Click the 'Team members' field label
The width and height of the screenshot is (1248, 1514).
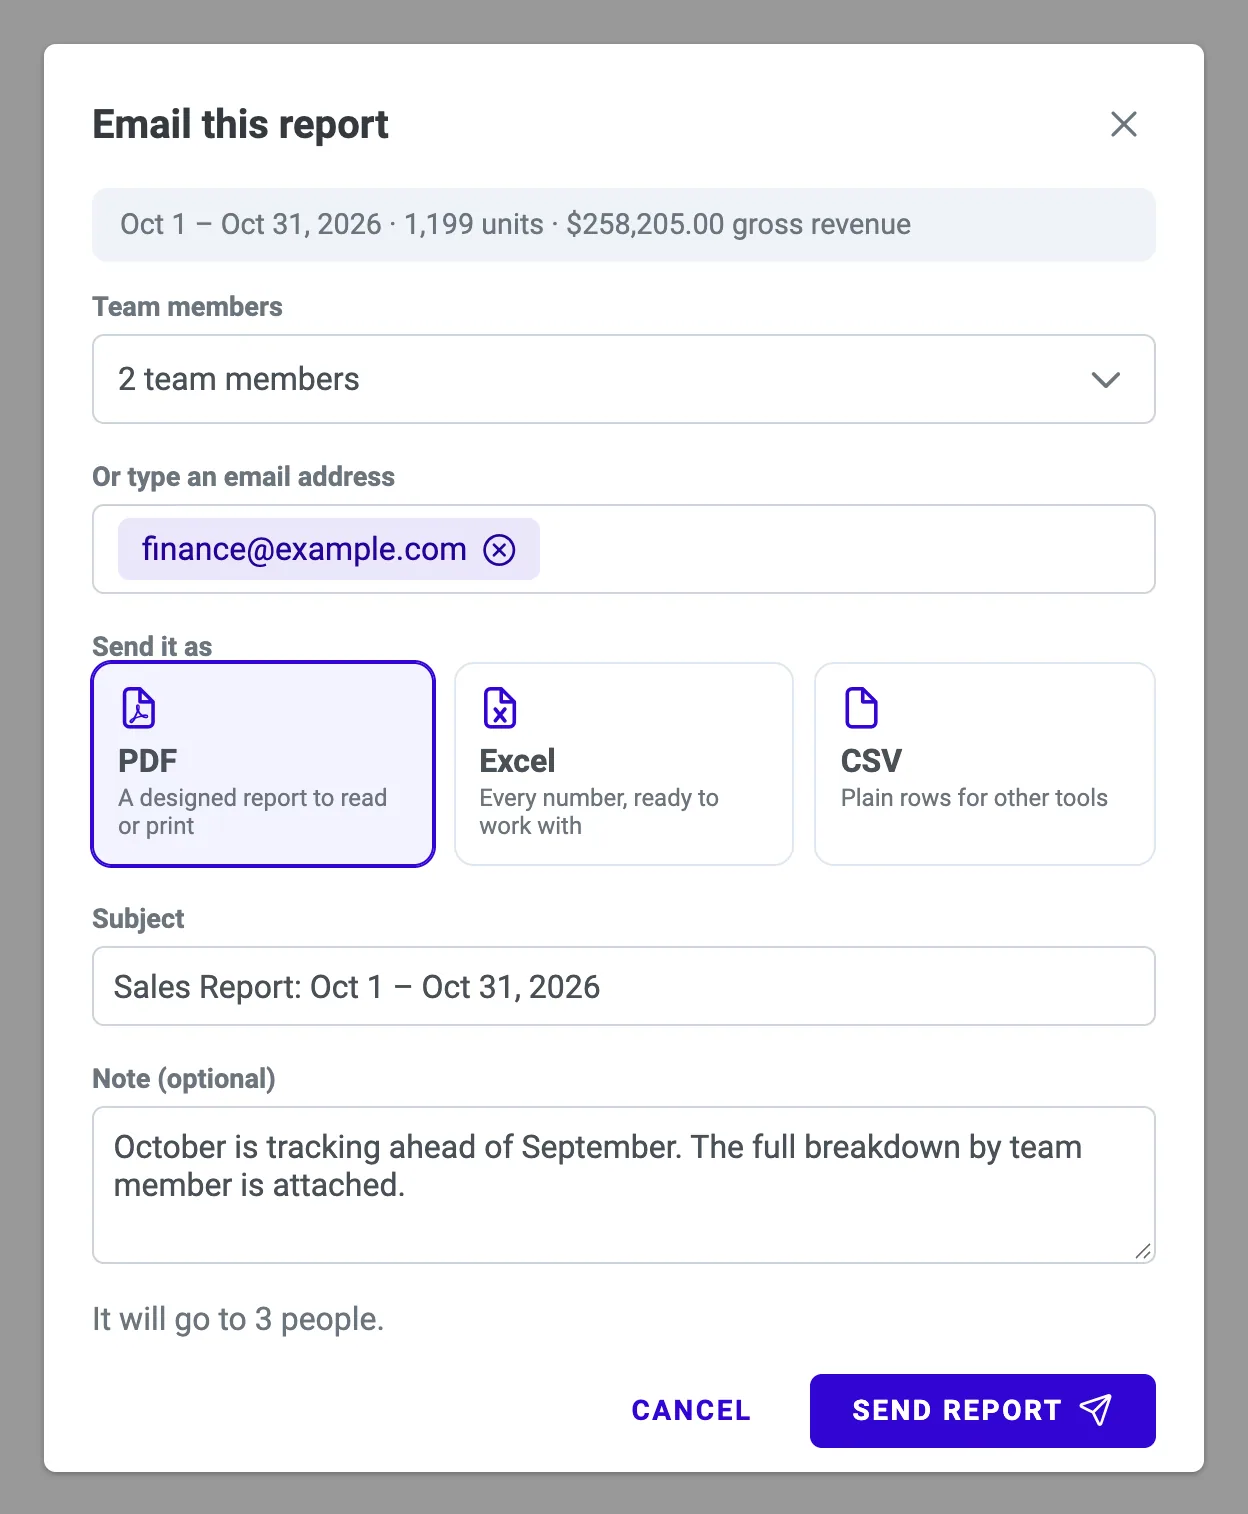[187, 307]
